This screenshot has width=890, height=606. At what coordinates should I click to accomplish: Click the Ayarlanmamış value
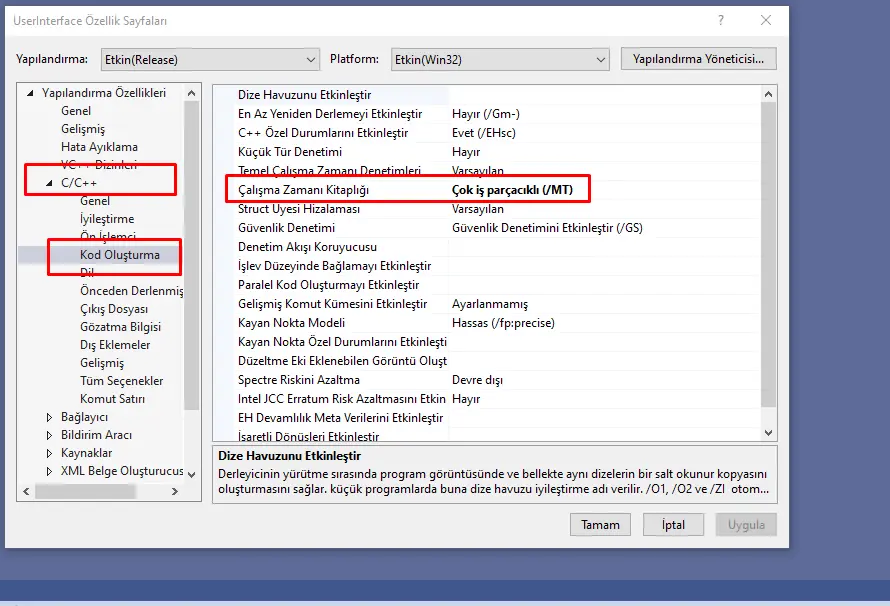tap(490, 304)
